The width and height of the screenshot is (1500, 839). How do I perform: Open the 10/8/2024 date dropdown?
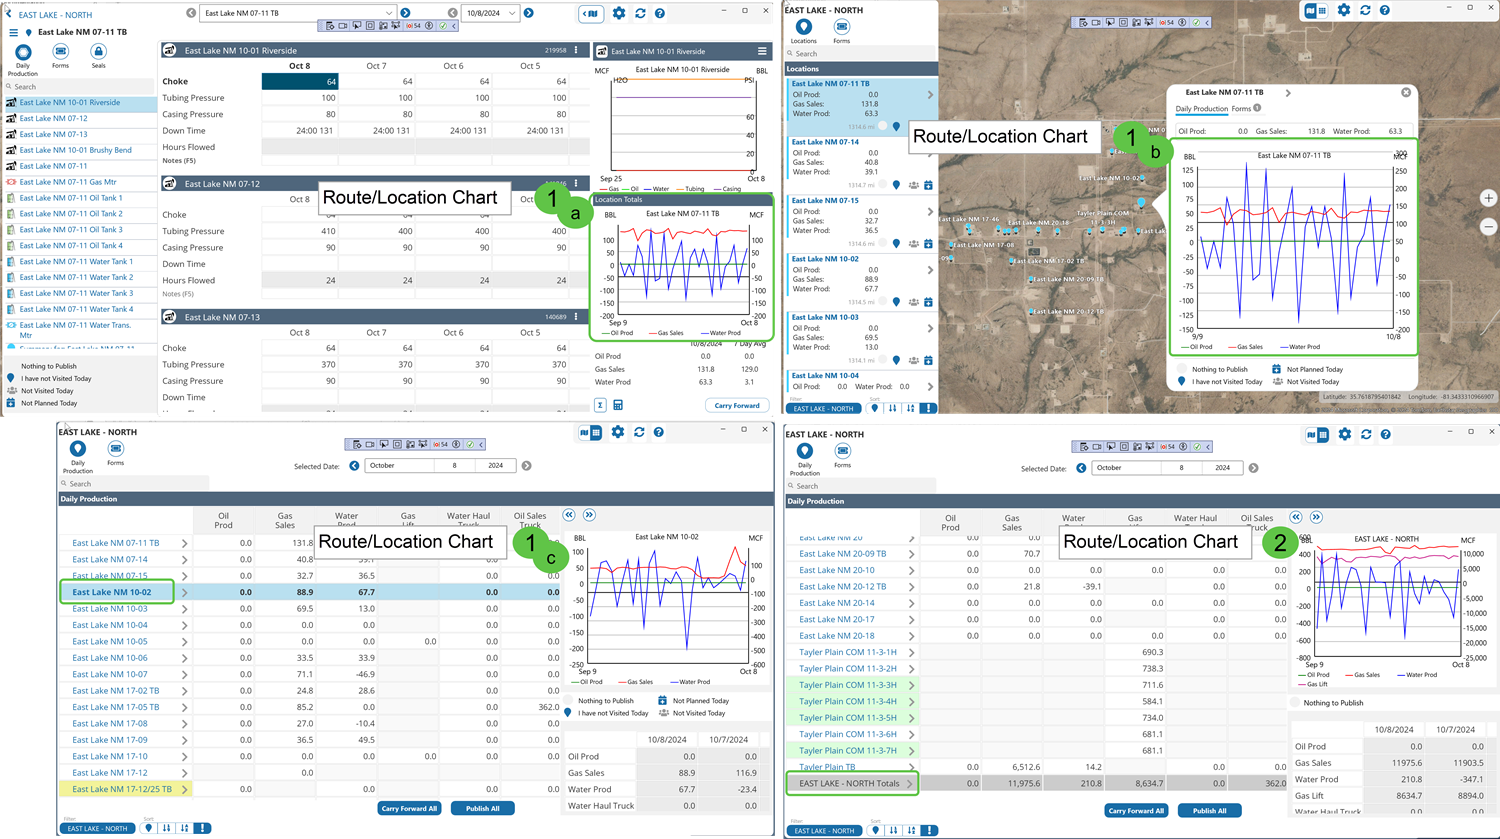click(x=512, y=13)
